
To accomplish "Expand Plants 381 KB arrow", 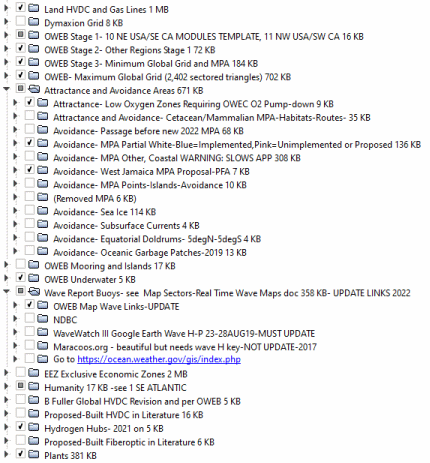I will [x=6, y=454].
